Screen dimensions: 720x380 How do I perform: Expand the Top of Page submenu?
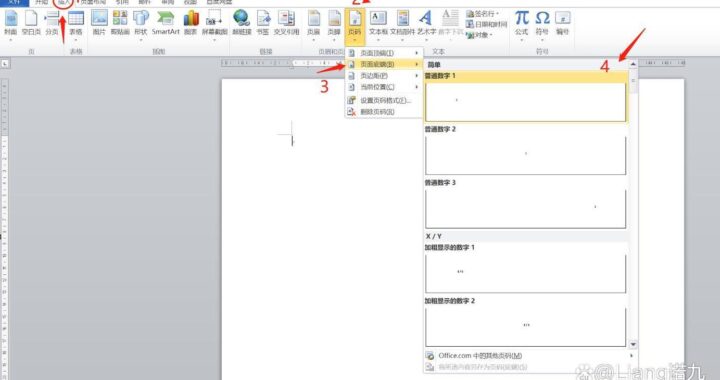[384, 53]
